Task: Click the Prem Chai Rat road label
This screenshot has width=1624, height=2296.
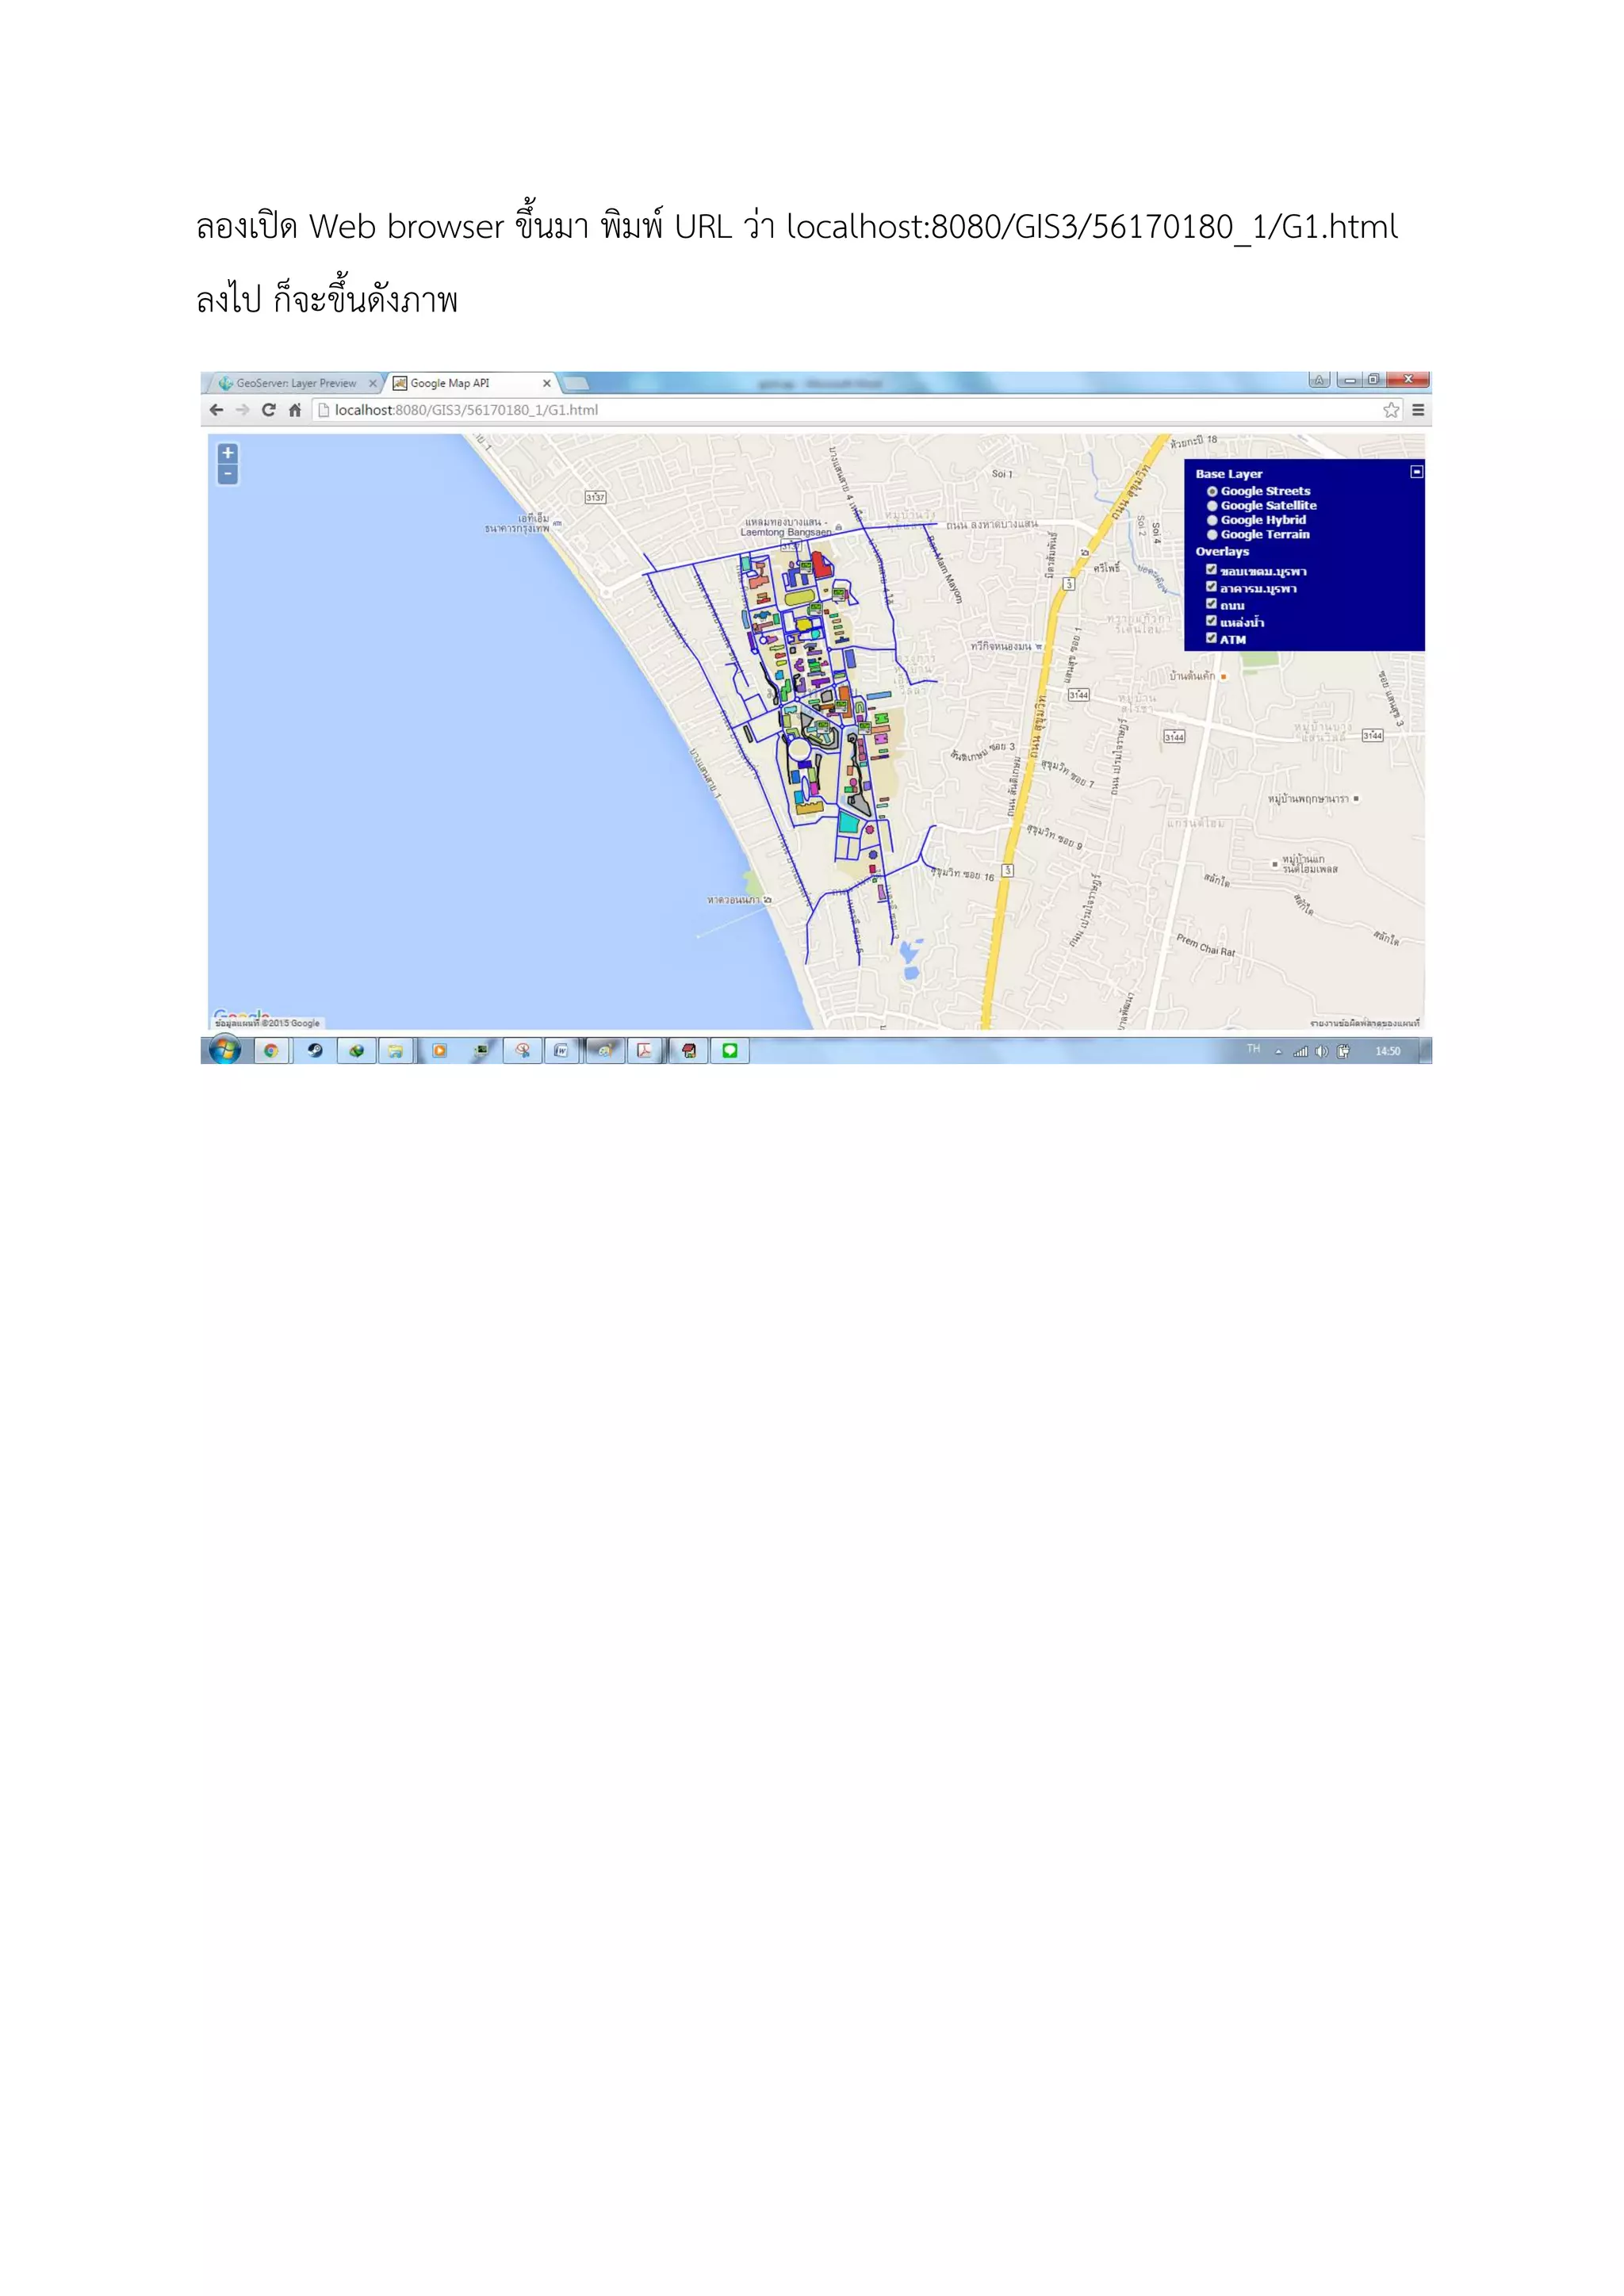Action: click(x=1206, y=945)
